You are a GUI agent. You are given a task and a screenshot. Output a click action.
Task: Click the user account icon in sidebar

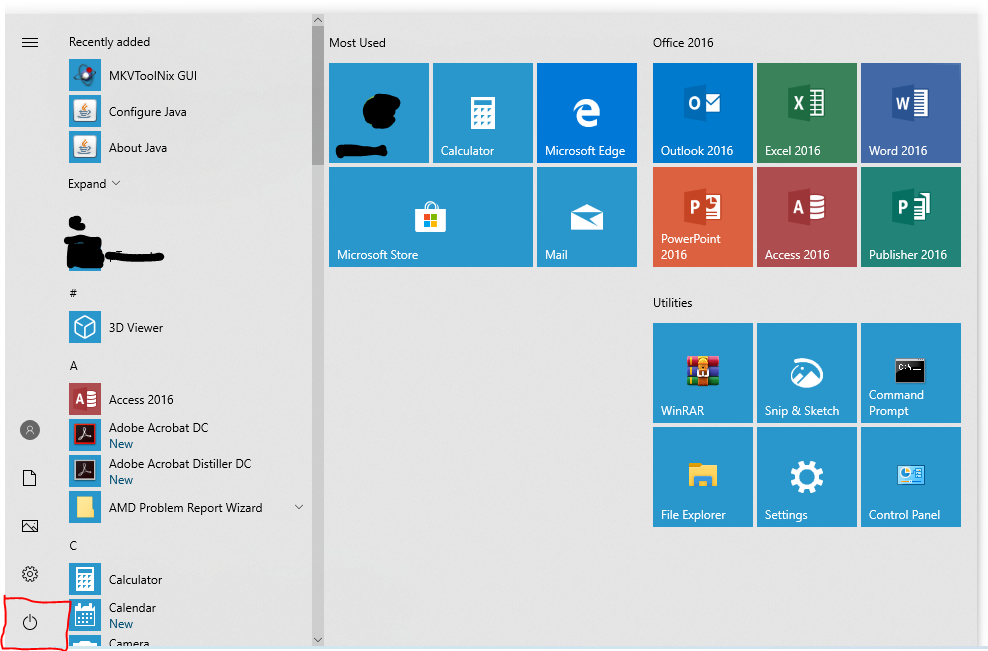pos(30,430)
